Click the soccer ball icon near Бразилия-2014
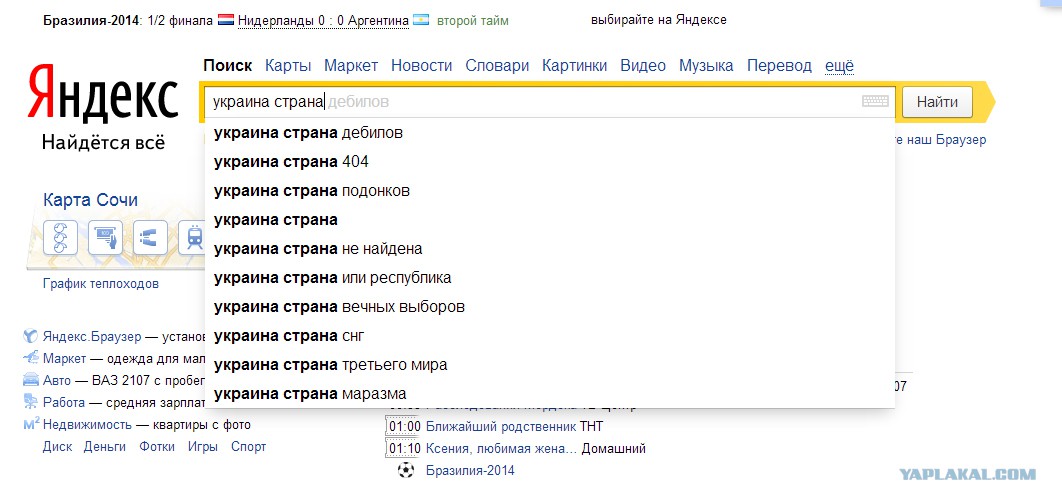Screen dimensions: 1062x504 406,469
